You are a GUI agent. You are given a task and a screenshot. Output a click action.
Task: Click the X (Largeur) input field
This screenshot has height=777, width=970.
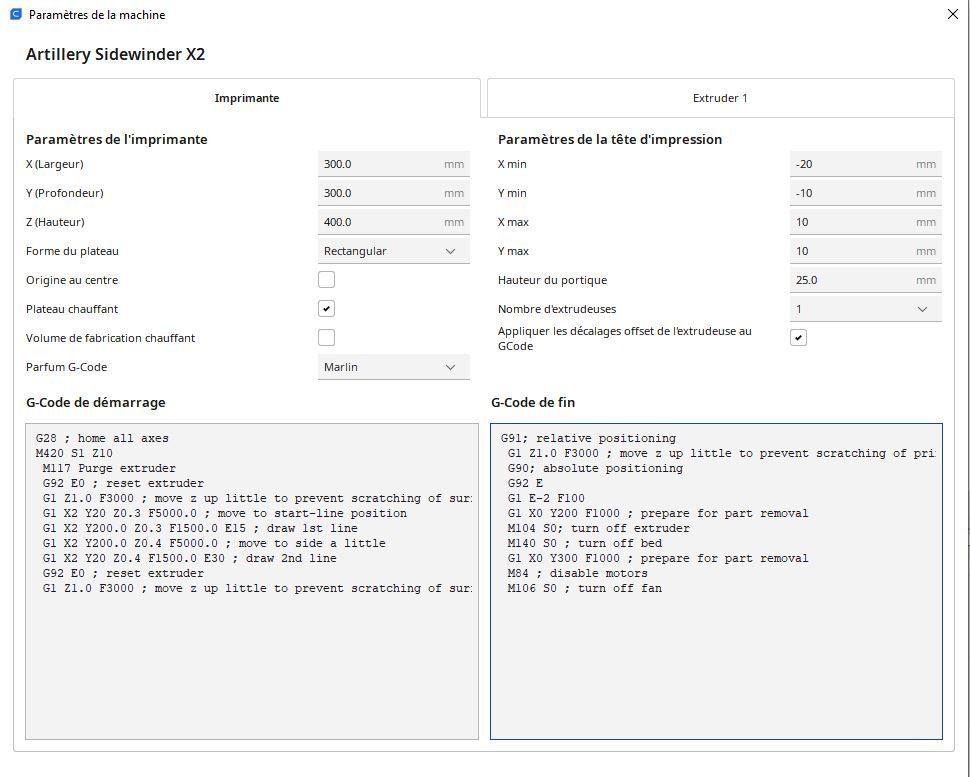(x=393, y=164)
